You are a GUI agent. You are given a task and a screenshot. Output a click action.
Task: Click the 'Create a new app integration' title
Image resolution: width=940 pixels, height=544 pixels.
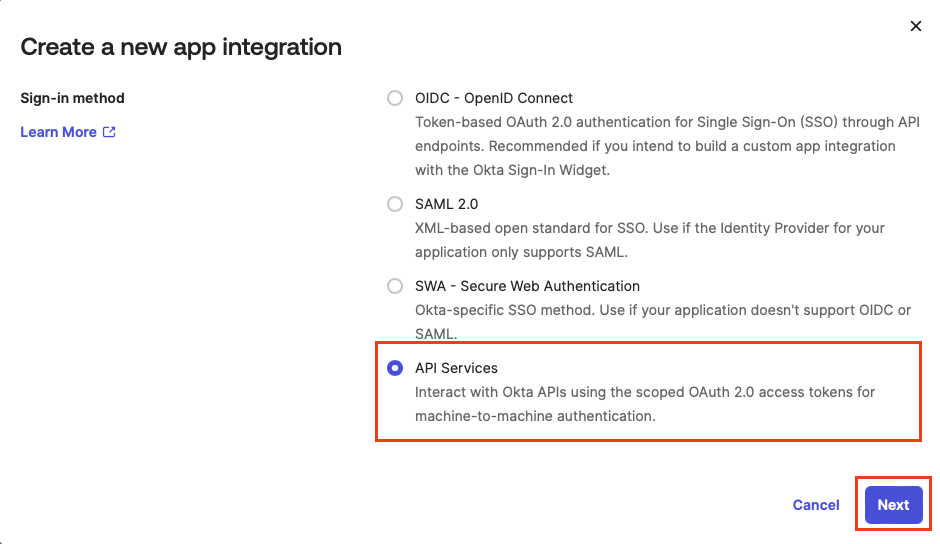pyautogui.click(x=181, y=47)
